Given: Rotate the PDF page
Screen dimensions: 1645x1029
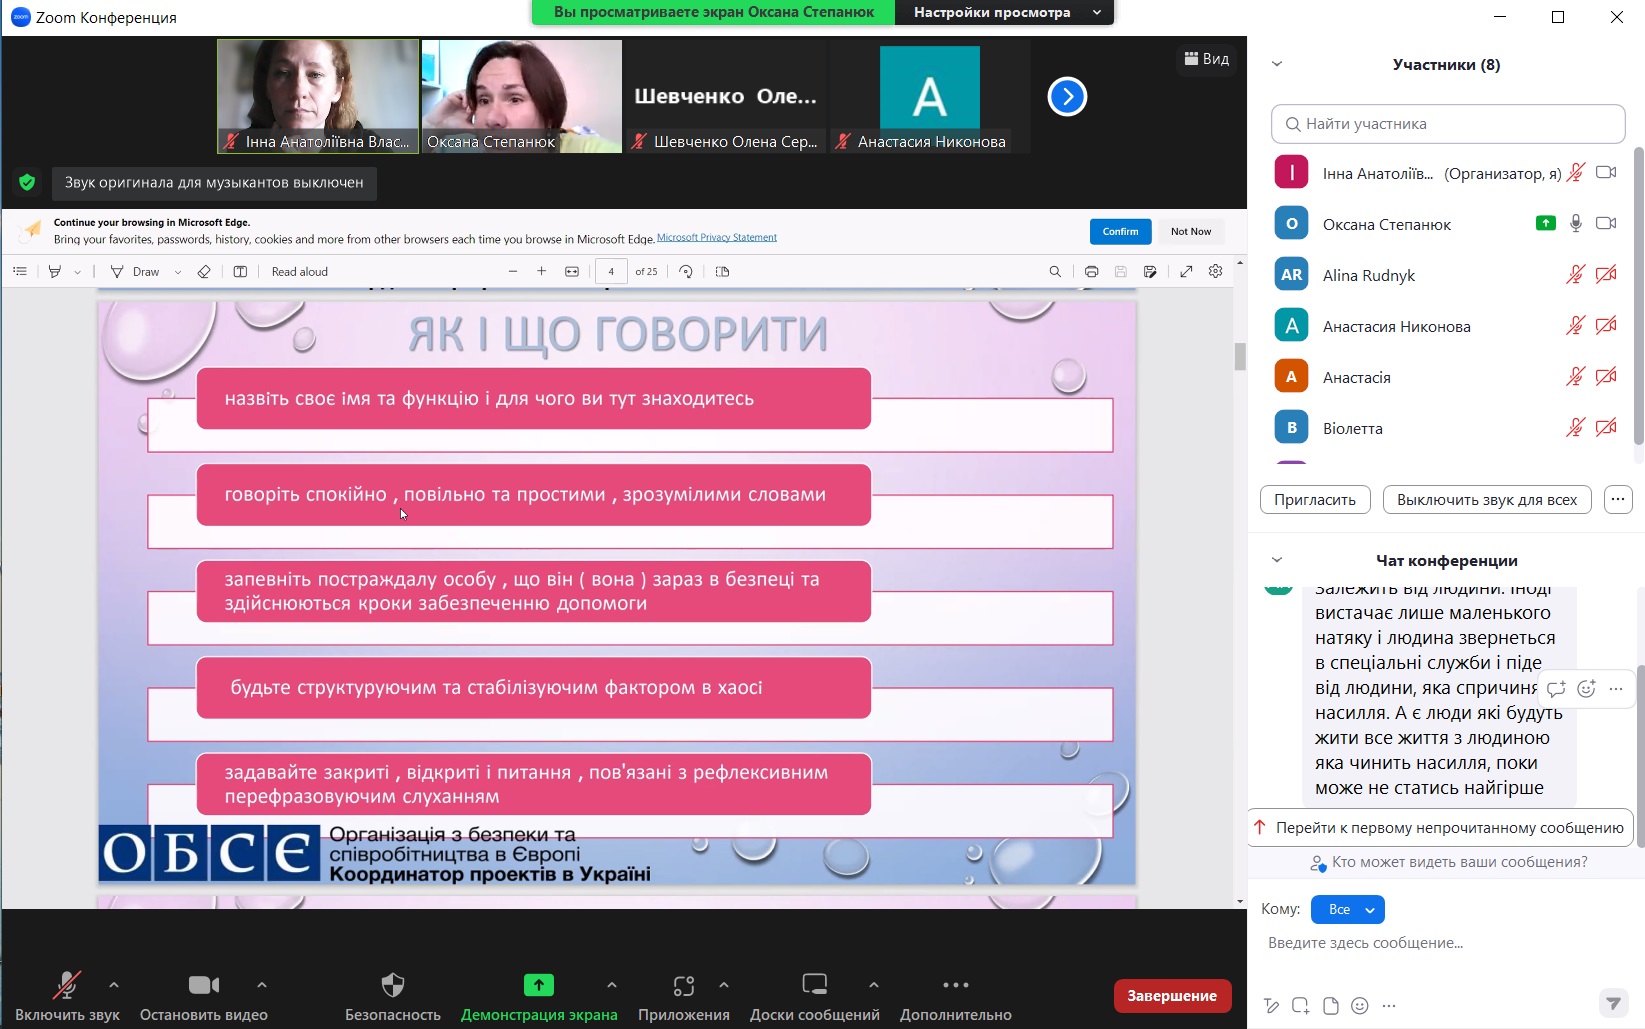Looking at the screenshot, I should pos(686,271).
